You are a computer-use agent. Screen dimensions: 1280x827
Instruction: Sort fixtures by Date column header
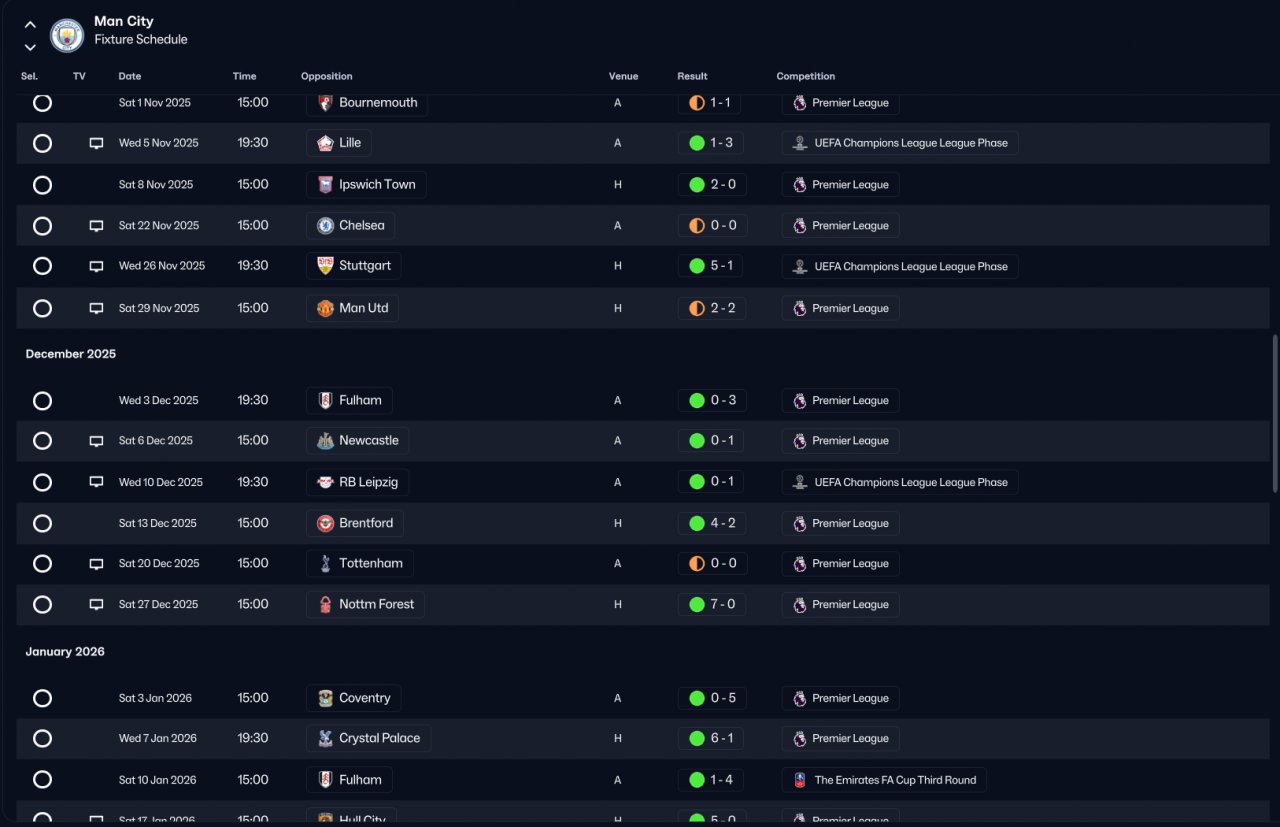pos(130,76)
